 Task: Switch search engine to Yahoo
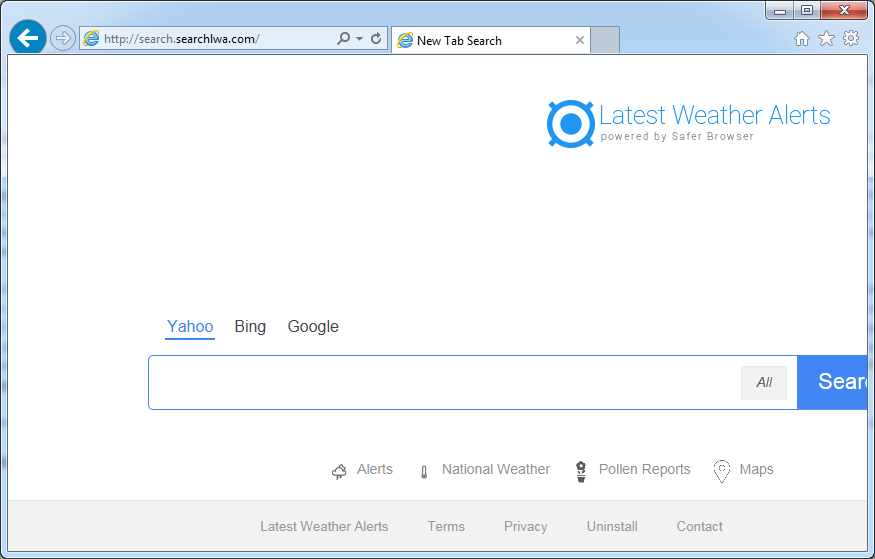tap(190, 326)
